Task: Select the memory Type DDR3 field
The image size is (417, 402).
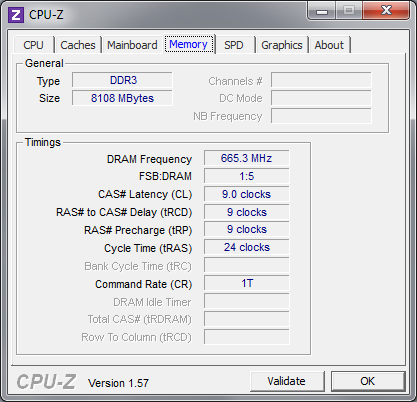Action: tap(122, 80)
